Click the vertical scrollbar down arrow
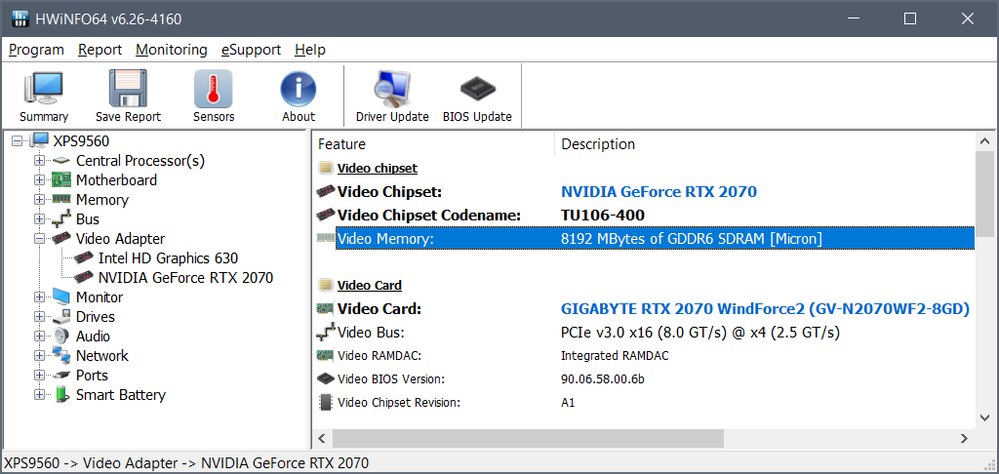999x474 pixels. pos(985,418)
